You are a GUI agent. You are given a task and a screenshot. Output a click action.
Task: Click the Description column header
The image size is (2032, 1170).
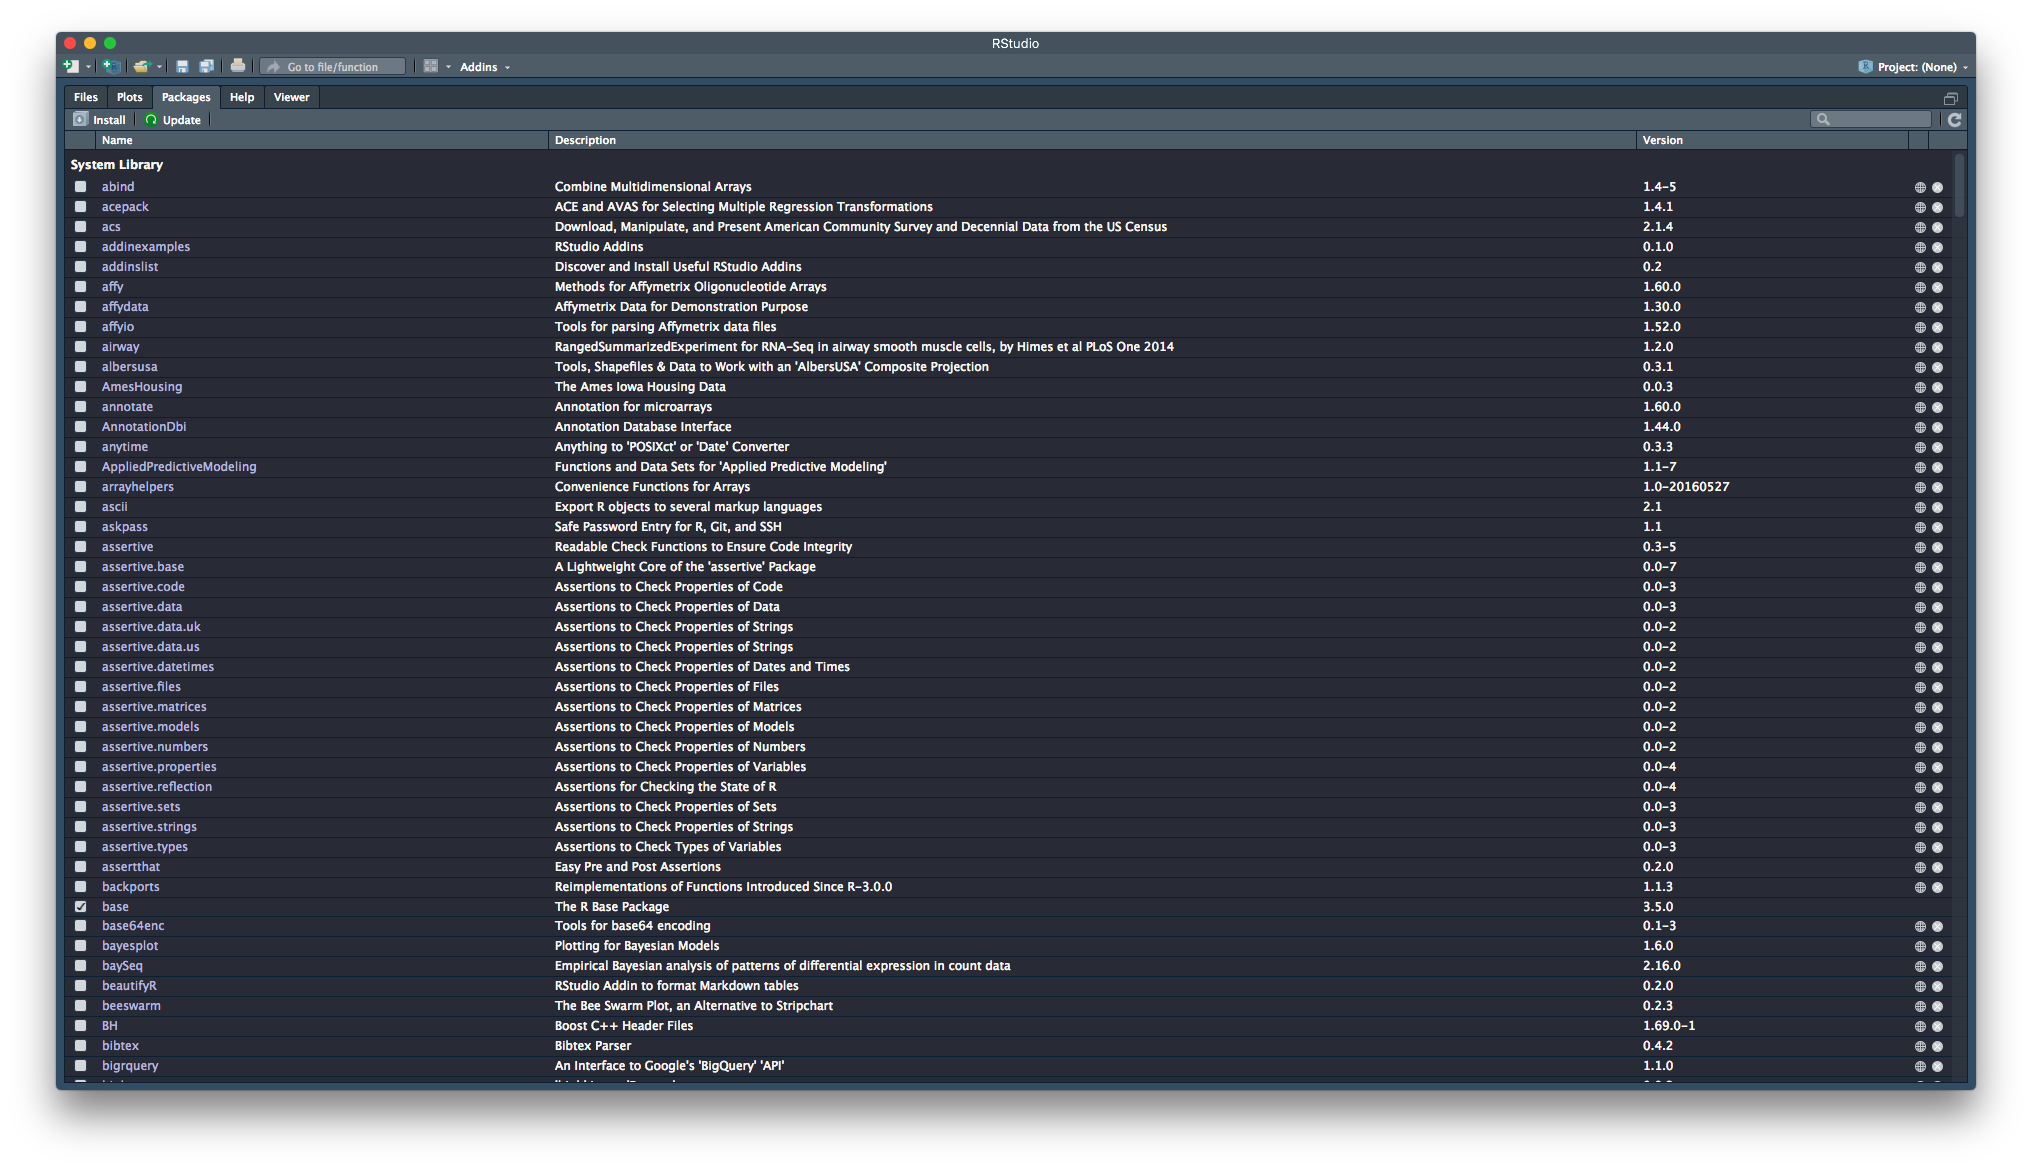(x=1092, y=140)
